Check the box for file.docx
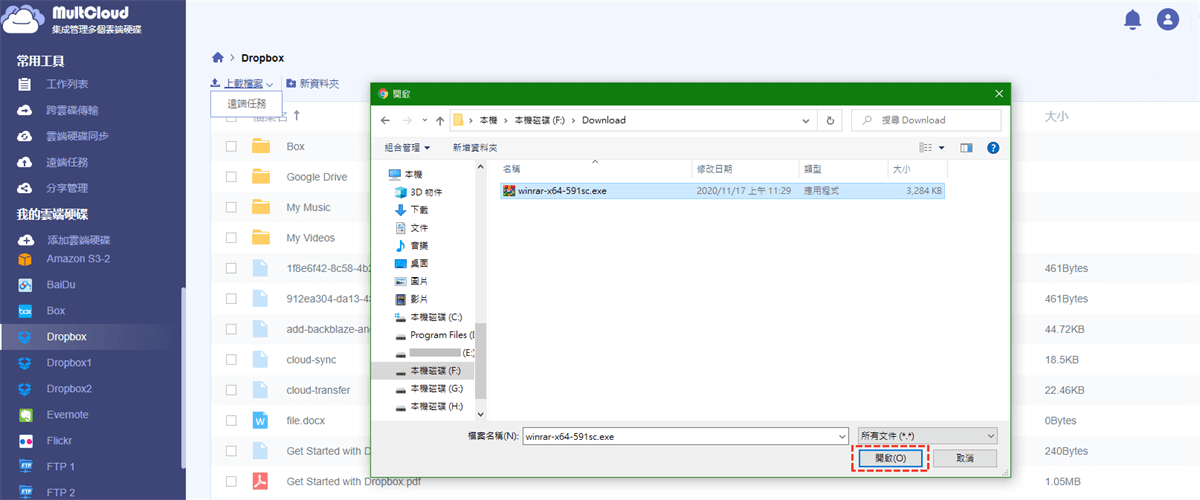The height and width of the screenshot is (500, 1200). [x=231, y=421]
